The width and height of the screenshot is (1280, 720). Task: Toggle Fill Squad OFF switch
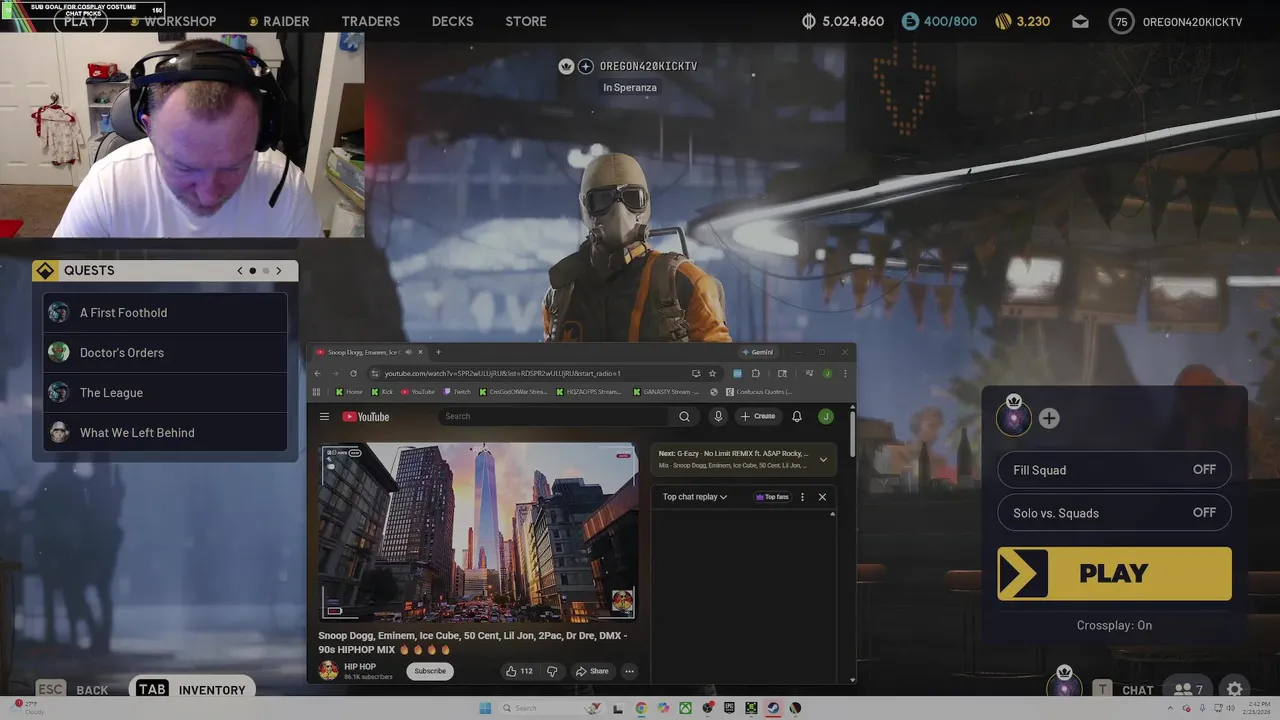pos(1204,470)
